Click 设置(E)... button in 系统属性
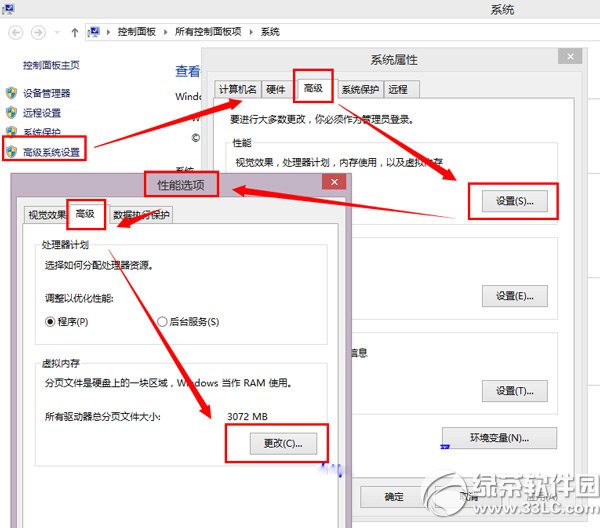The image size is (600, 528). [x=514, y=296]
